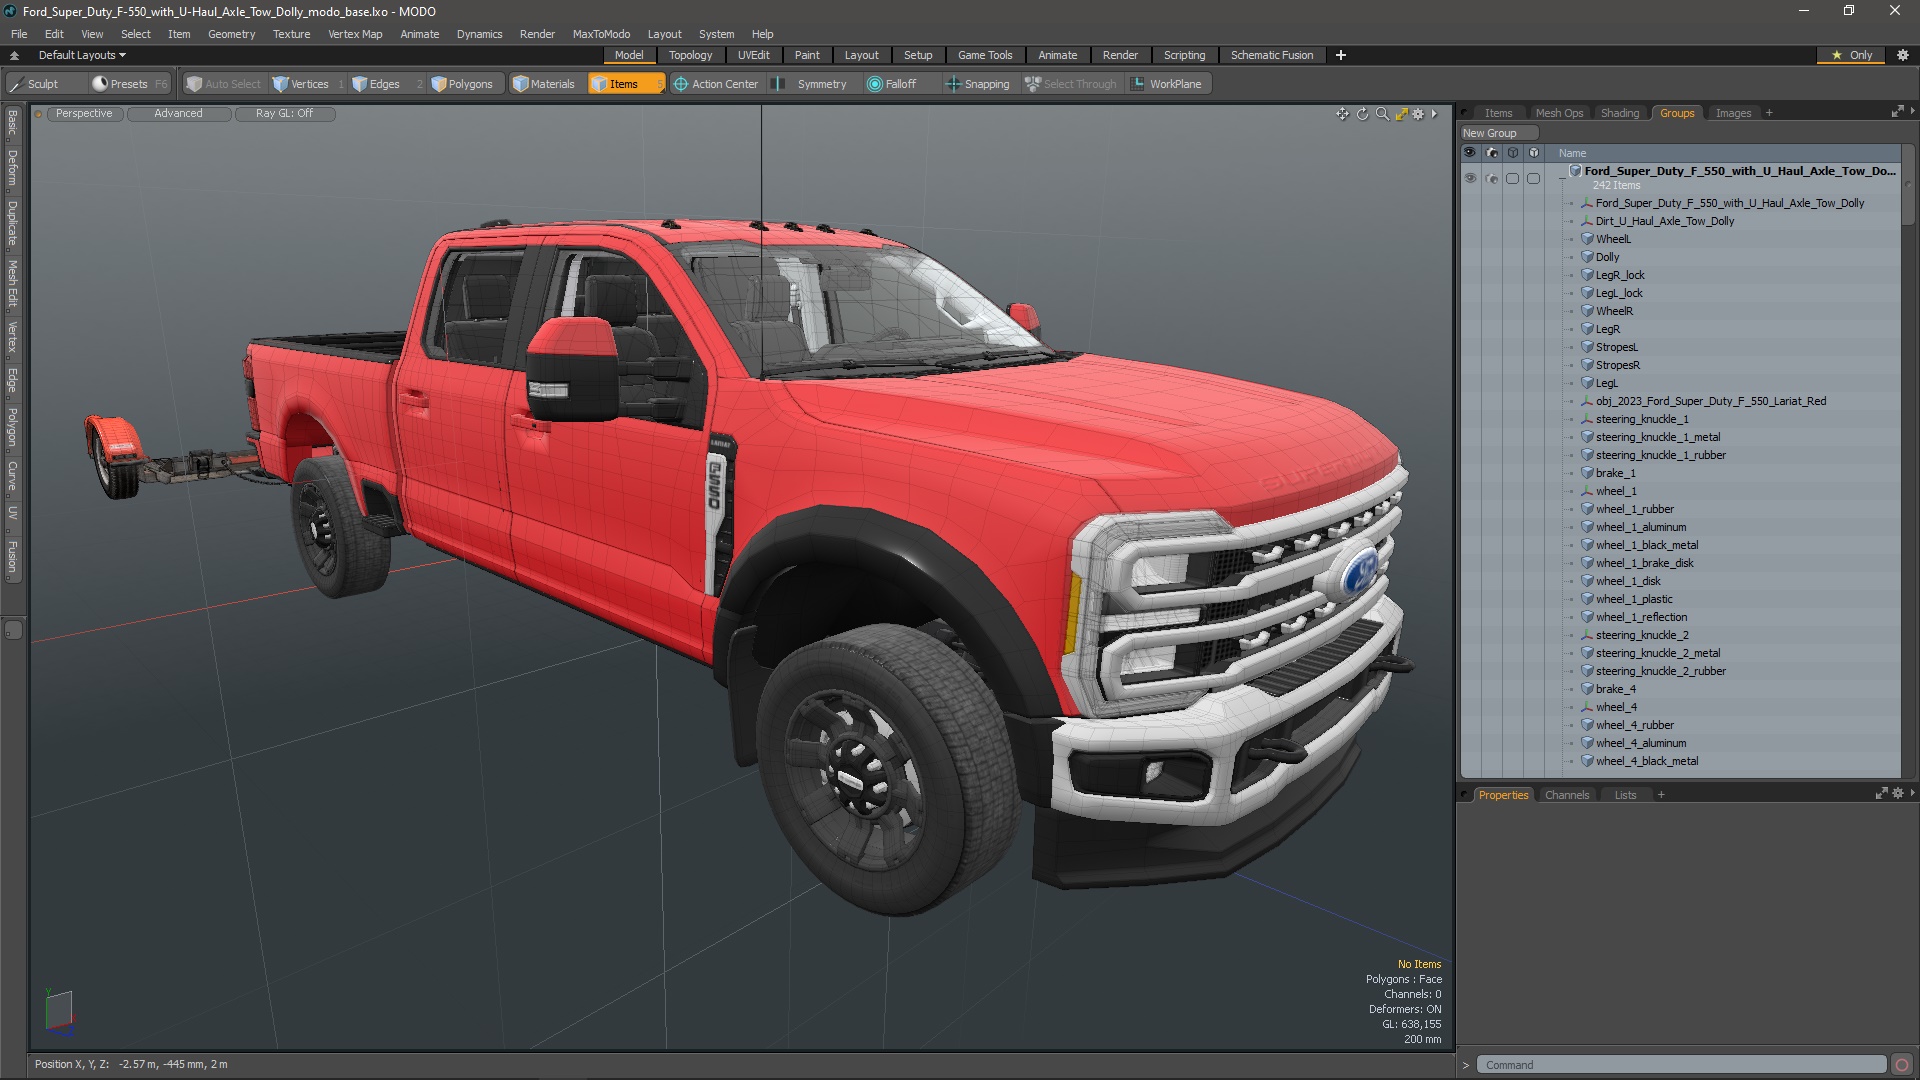Viewport: 1920px width, 1080px height.
Task: Click viewport maximize arrow icon
Action: [1401, 114]
